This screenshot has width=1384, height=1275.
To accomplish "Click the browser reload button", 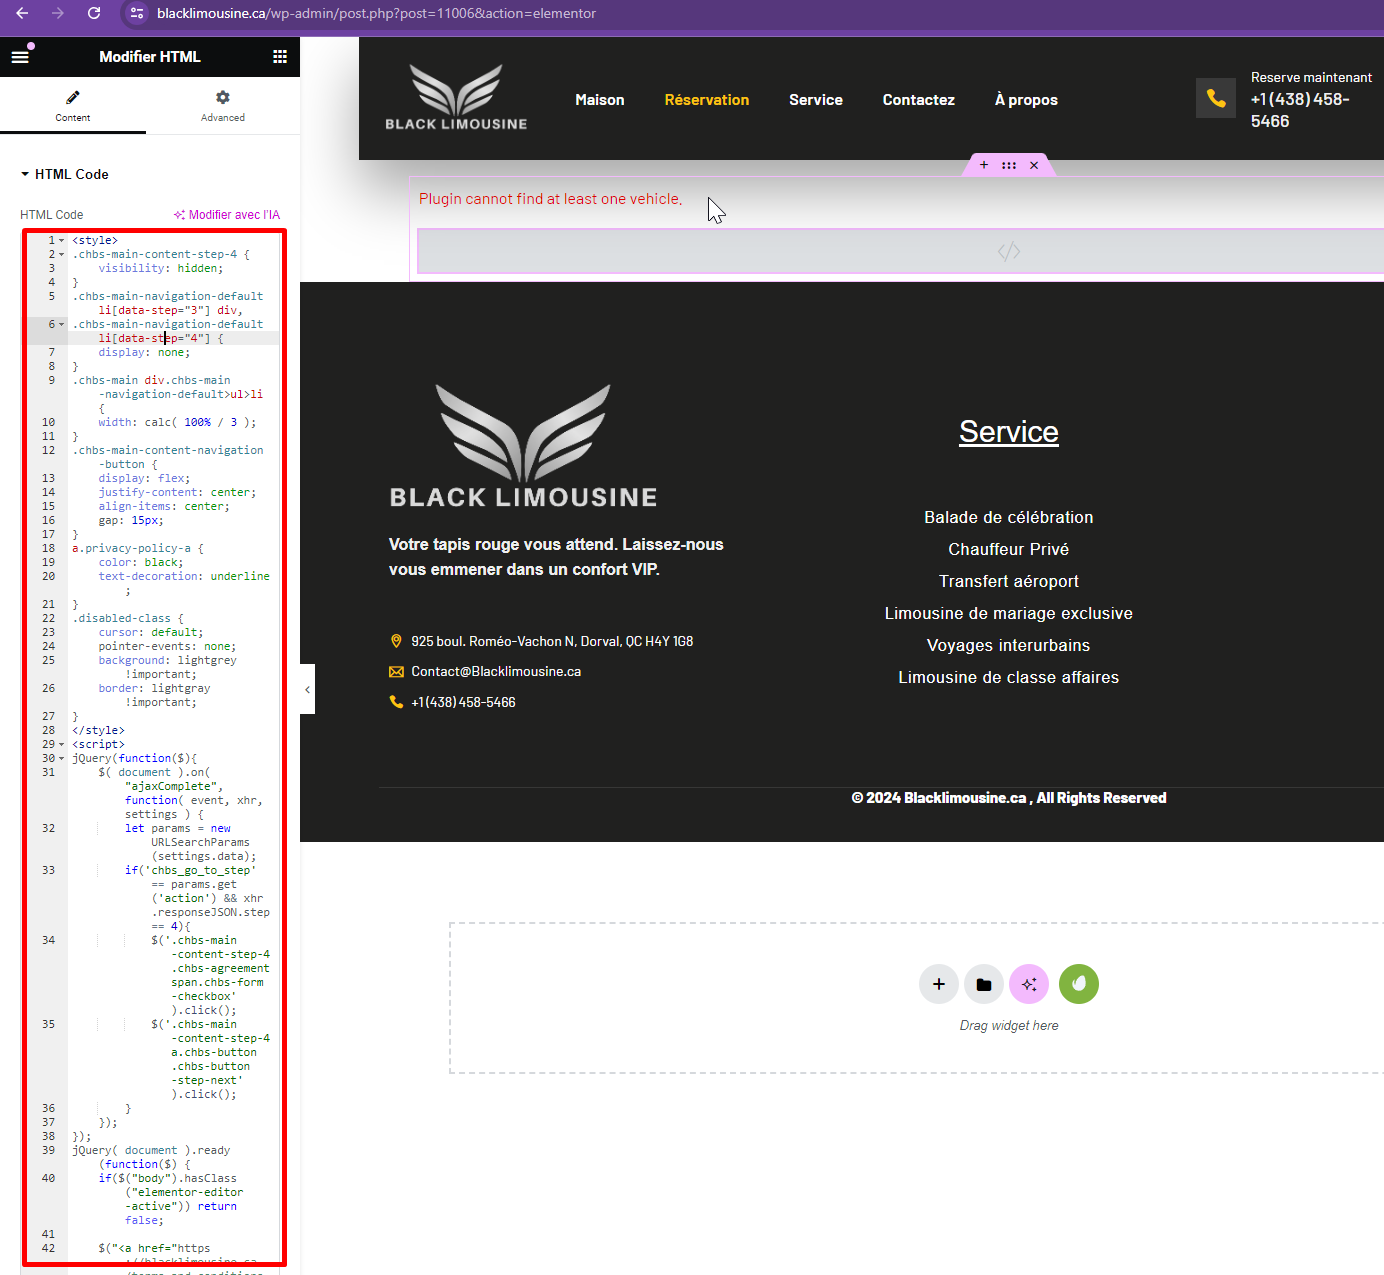I will pyautogui.click(x=94, y=13).
